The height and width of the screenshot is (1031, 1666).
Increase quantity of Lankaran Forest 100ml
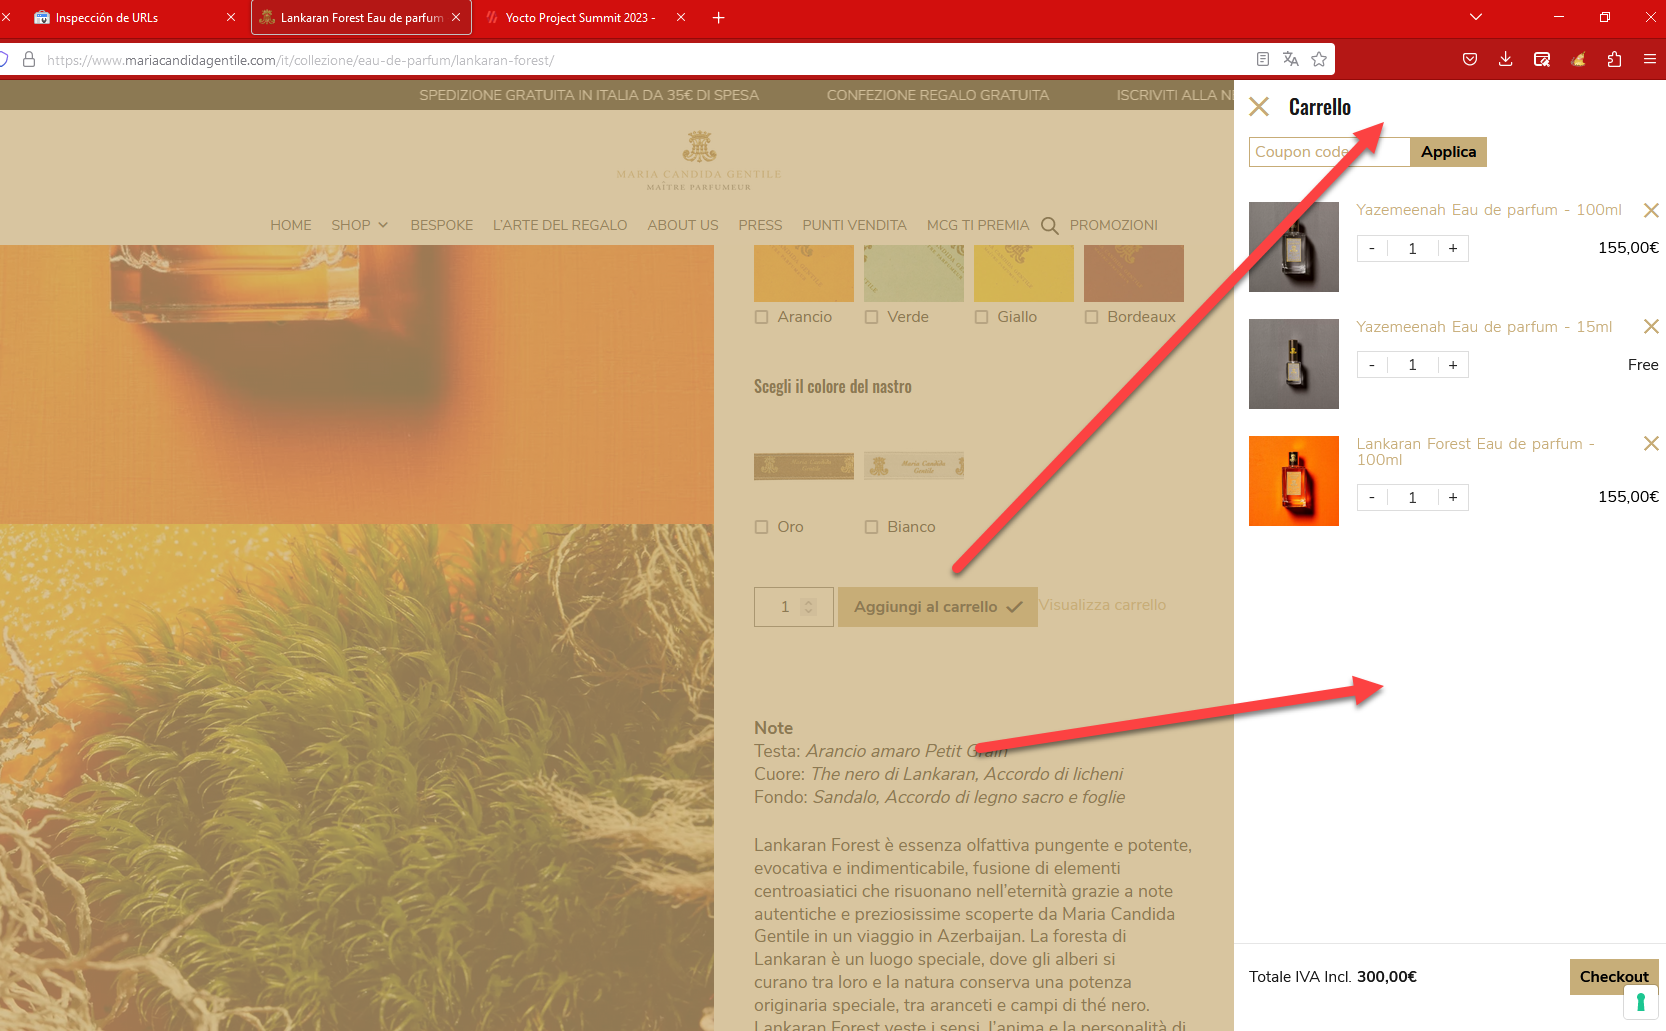[x=1453, y=497]
